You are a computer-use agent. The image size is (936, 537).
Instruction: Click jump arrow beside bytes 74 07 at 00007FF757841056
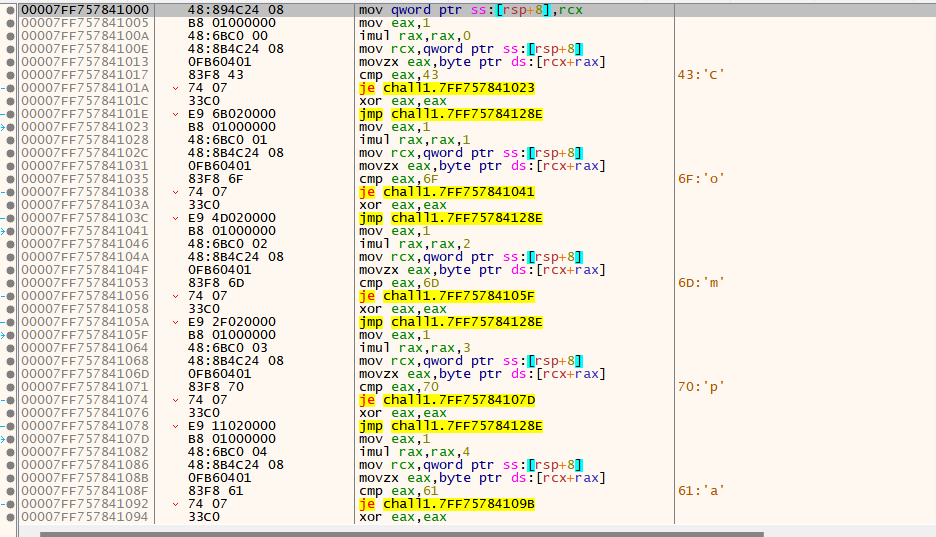click(176, 297)
